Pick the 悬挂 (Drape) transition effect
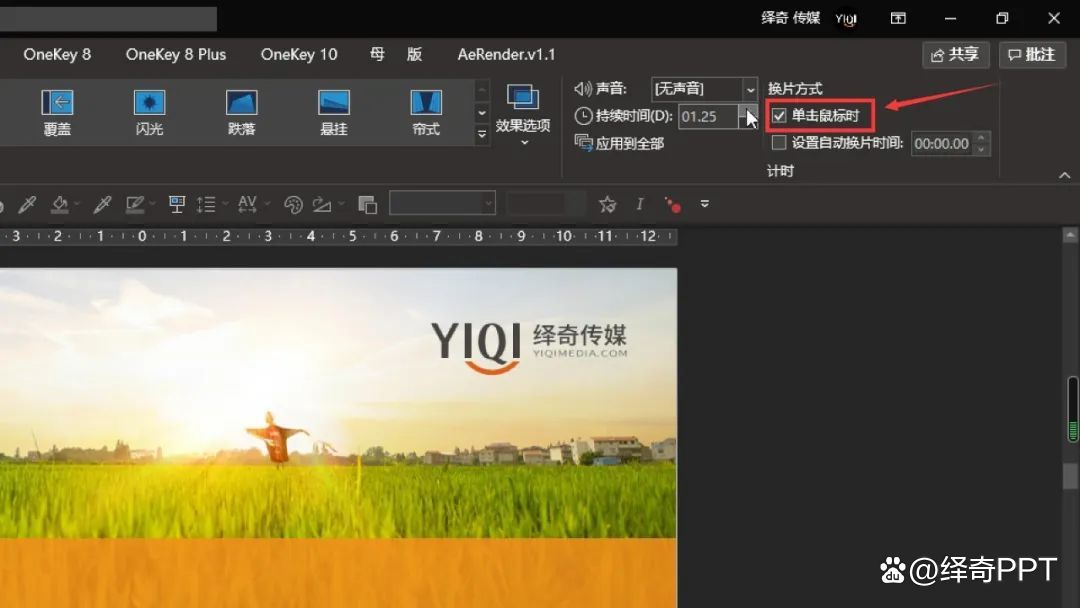This screenshot has width=1080, height=608. (333, 112)
